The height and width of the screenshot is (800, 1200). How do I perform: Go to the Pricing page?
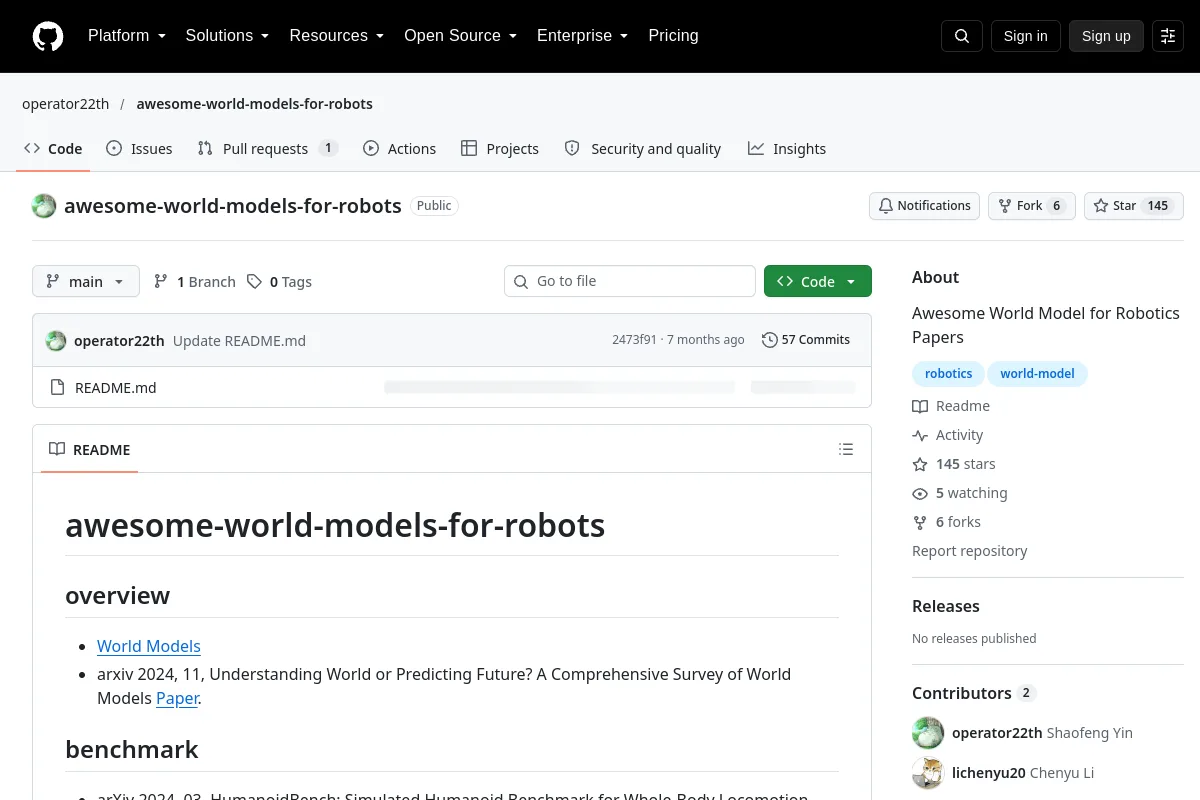click(x=673, y=36)
